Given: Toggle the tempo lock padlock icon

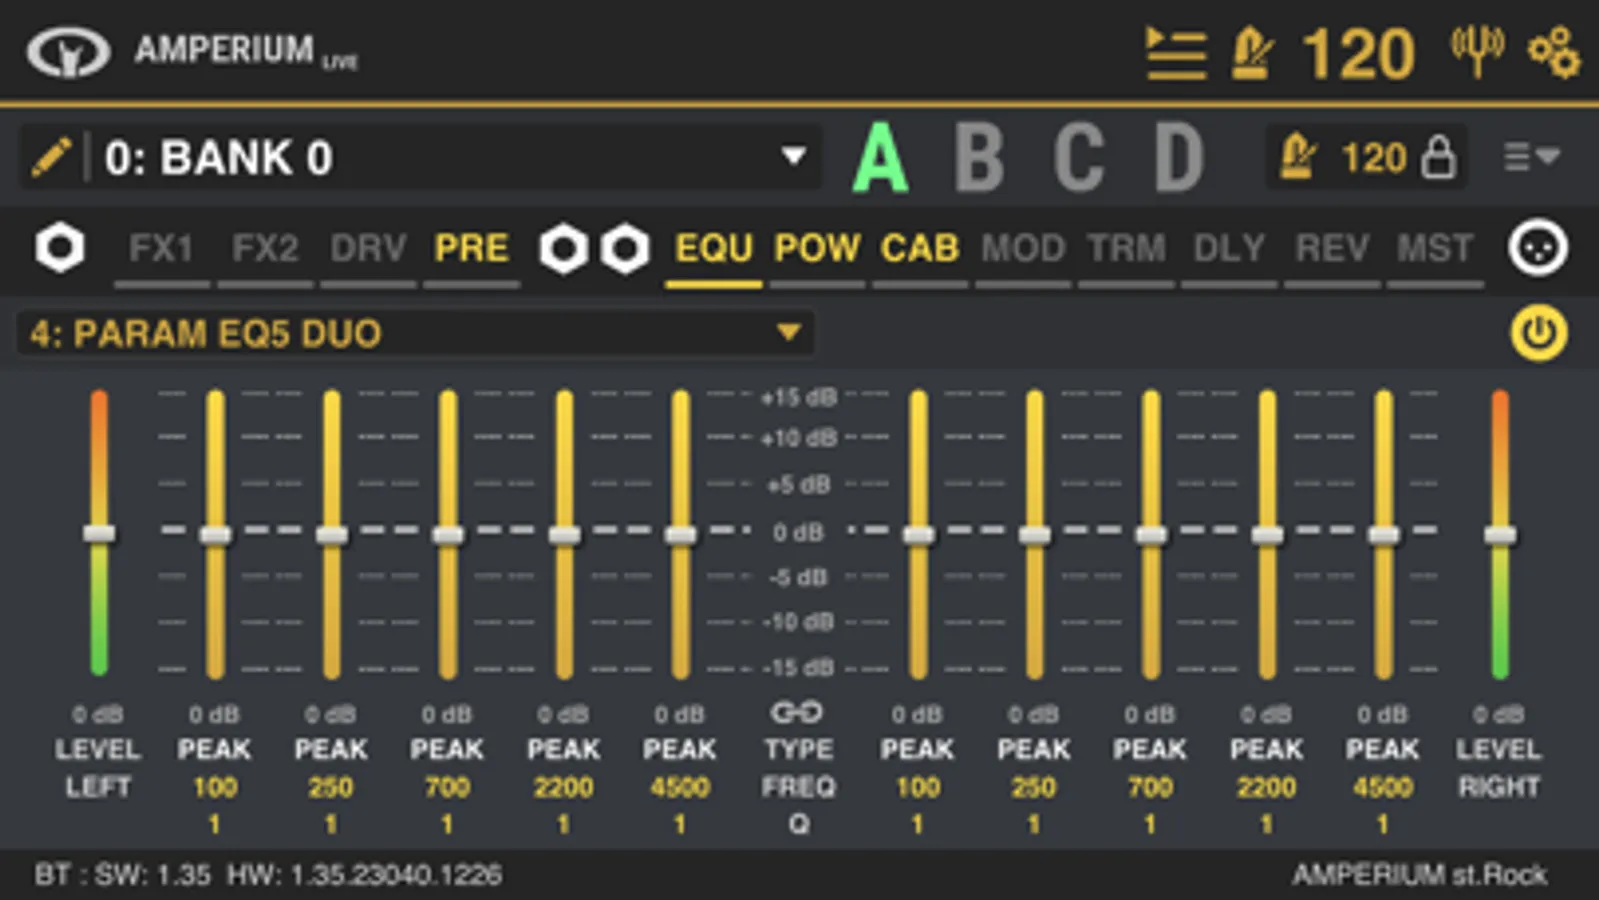Looking at the screenshot, I should pos(1438,157).
